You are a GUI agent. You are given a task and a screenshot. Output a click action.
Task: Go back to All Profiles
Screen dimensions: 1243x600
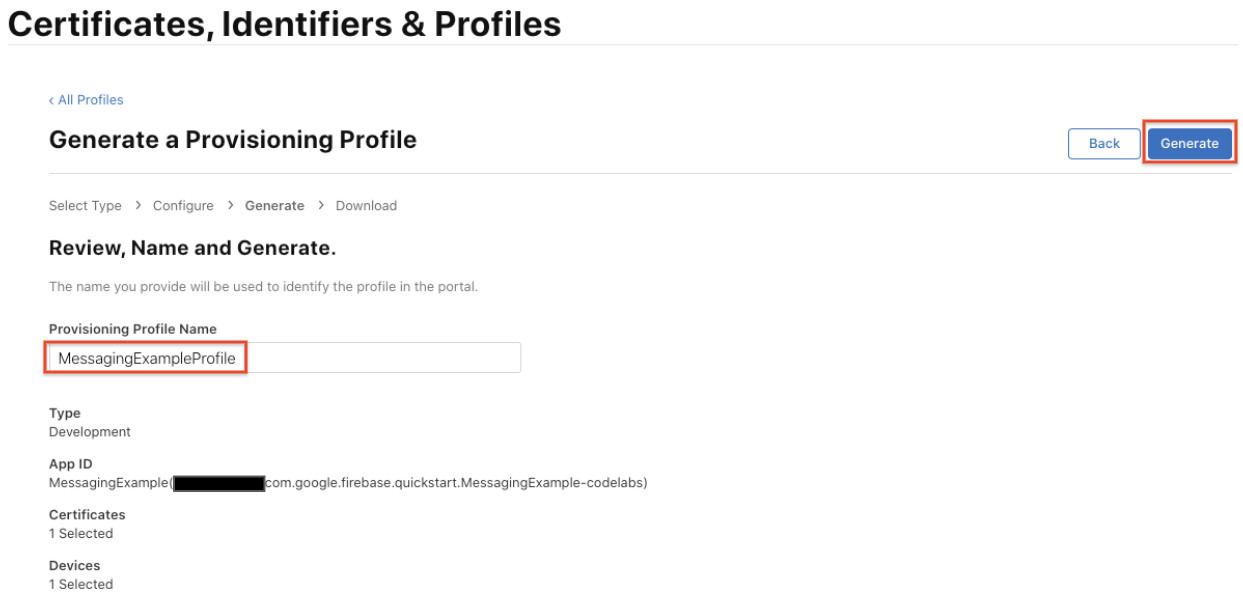[x=86, y=100]
